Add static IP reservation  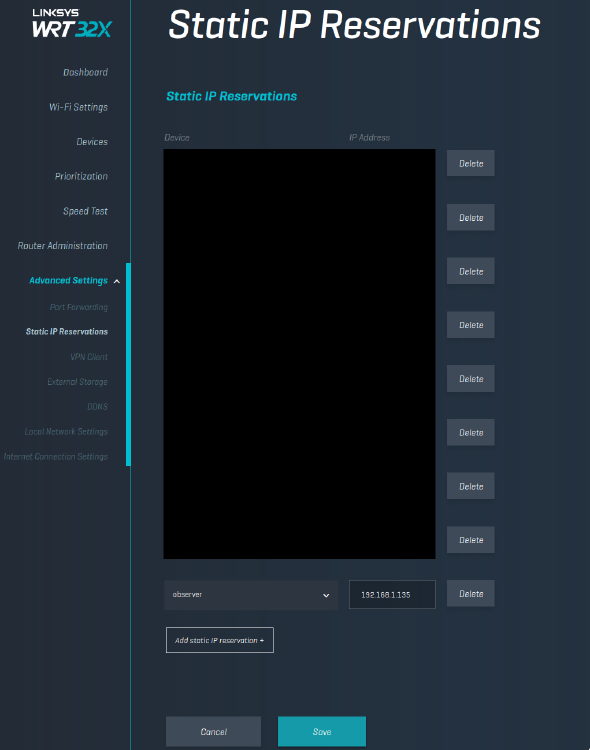(x=220, y=640)
